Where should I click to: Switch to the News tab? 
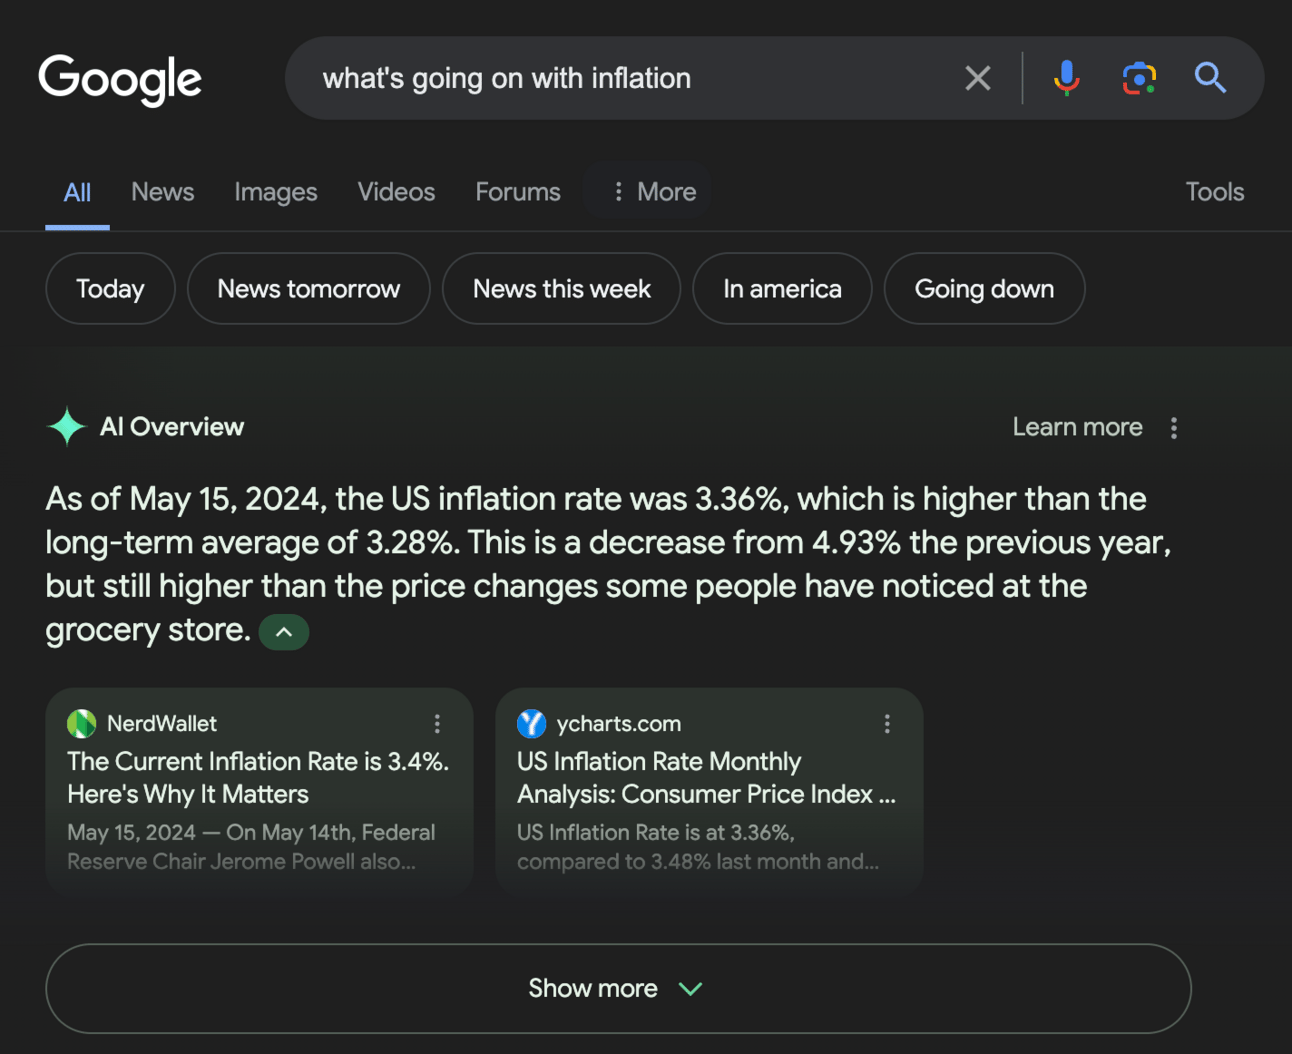[x=163, y=192]
